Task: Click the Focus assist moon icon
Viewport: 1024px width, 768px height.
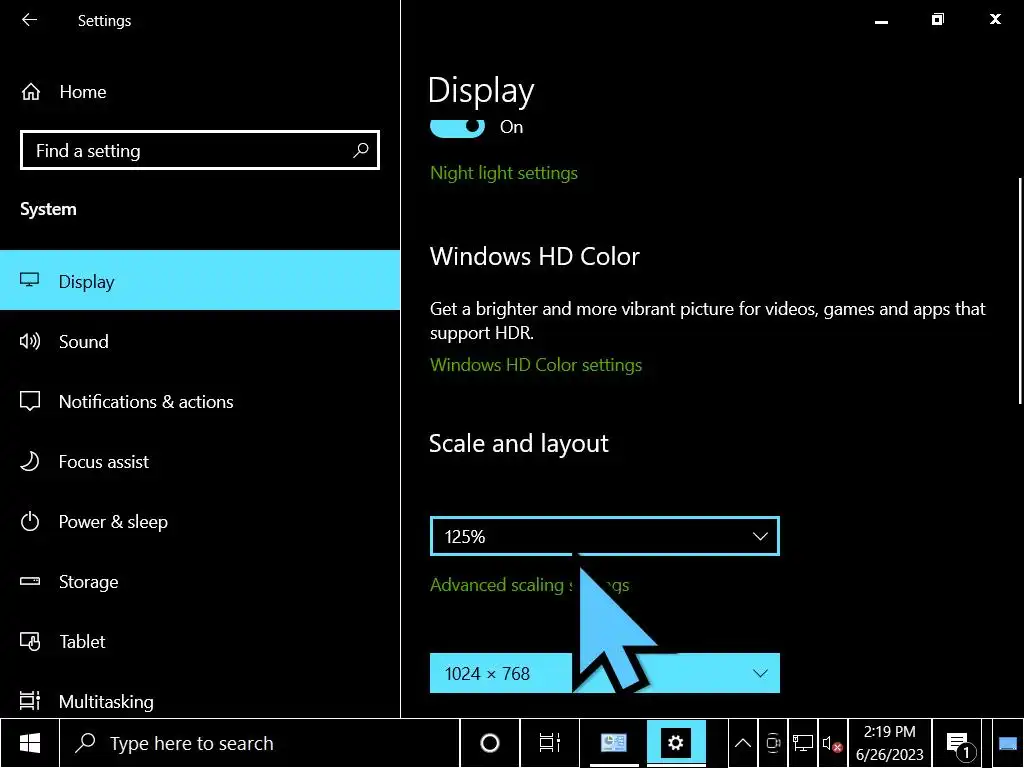Action: tap(29, 461)
